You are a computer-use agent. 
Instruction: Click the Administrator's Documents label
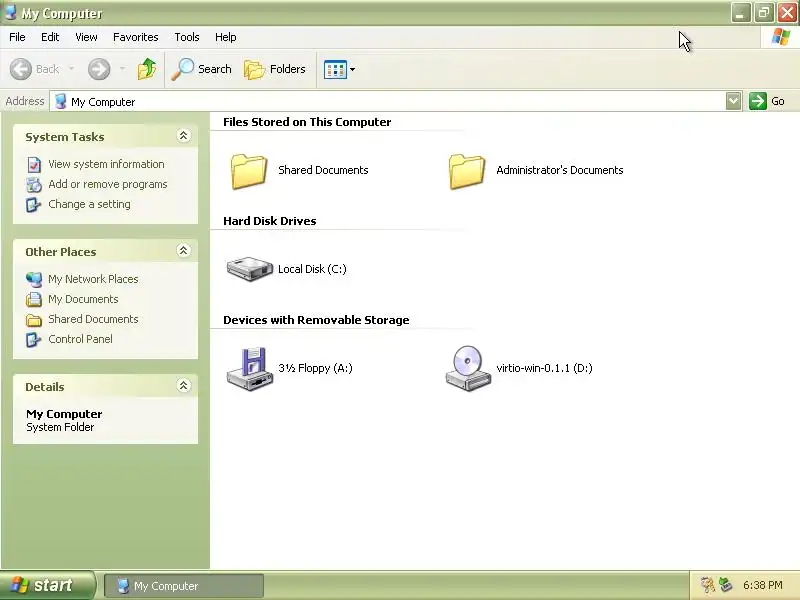click(x=560, y=170)
